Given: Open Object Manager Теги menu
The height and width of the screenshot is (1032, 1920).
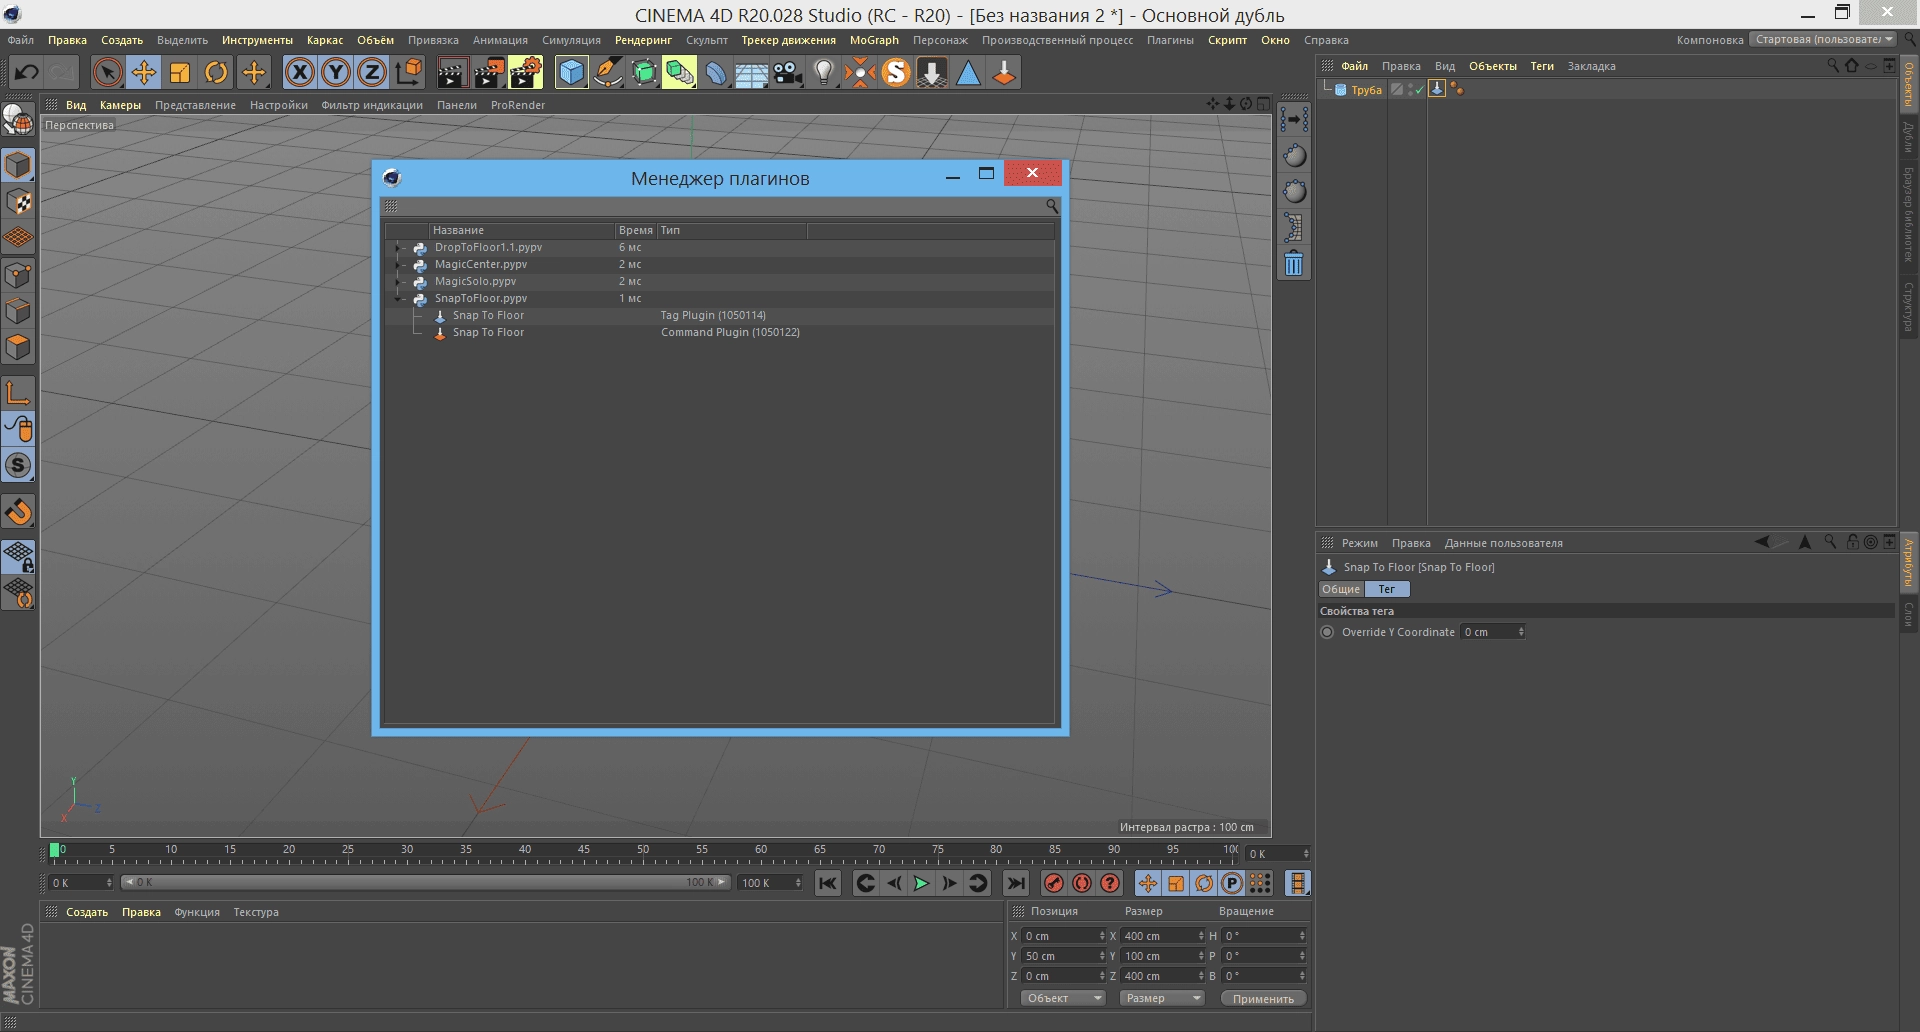Looking at the screenshot, I should click(1542, 66).
